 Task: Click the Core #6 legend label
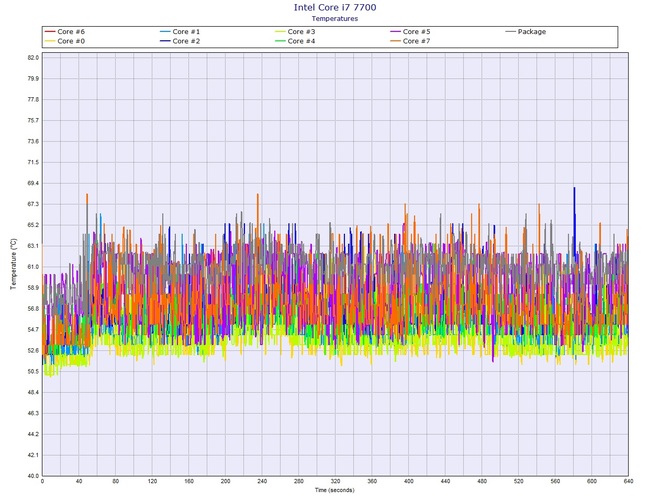coord(71,32)
